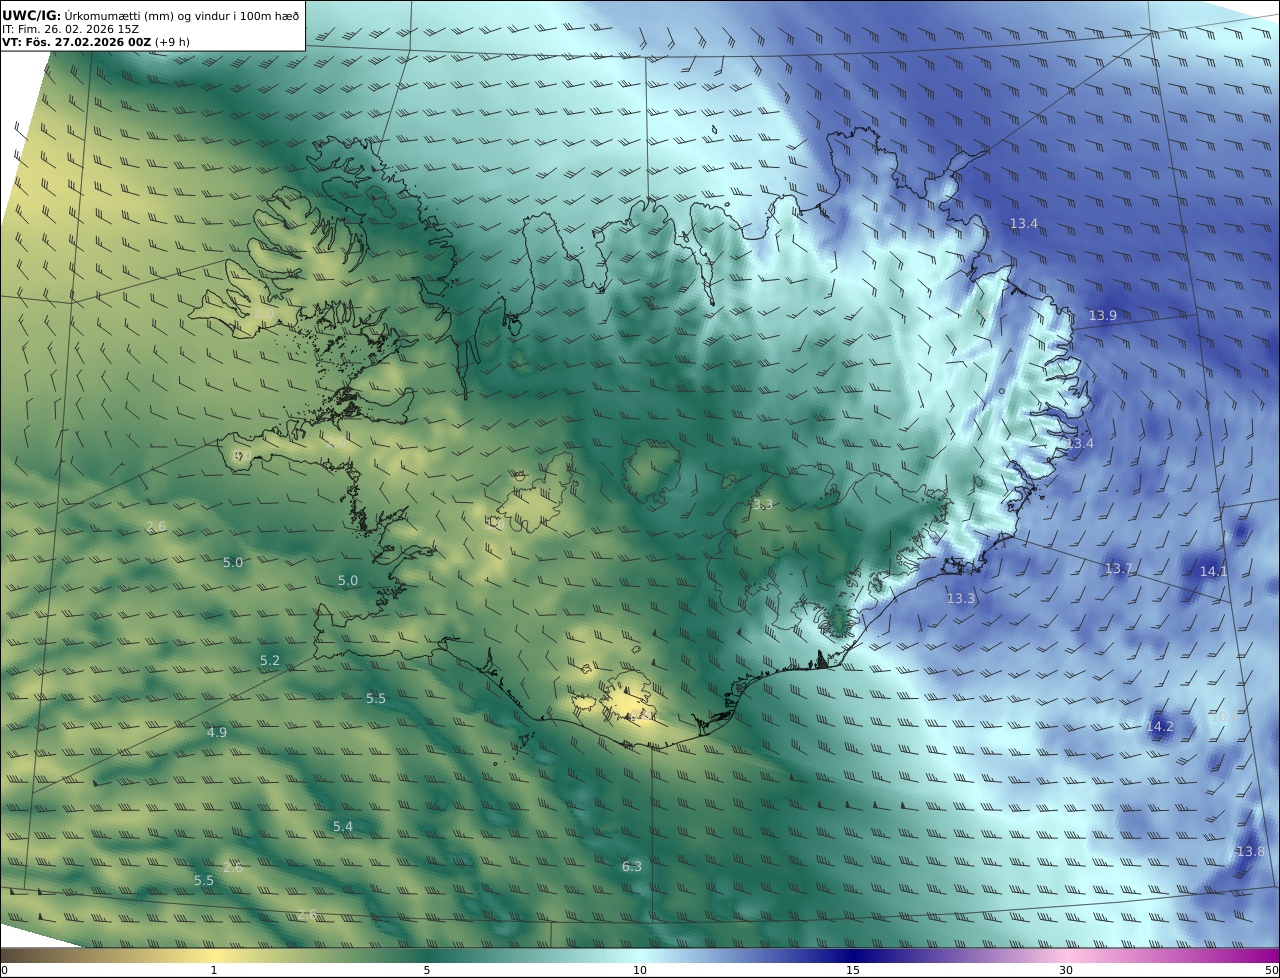
Task: Click the 14.1 value label
Action: pyautogui.click(x=1213, y=571)
